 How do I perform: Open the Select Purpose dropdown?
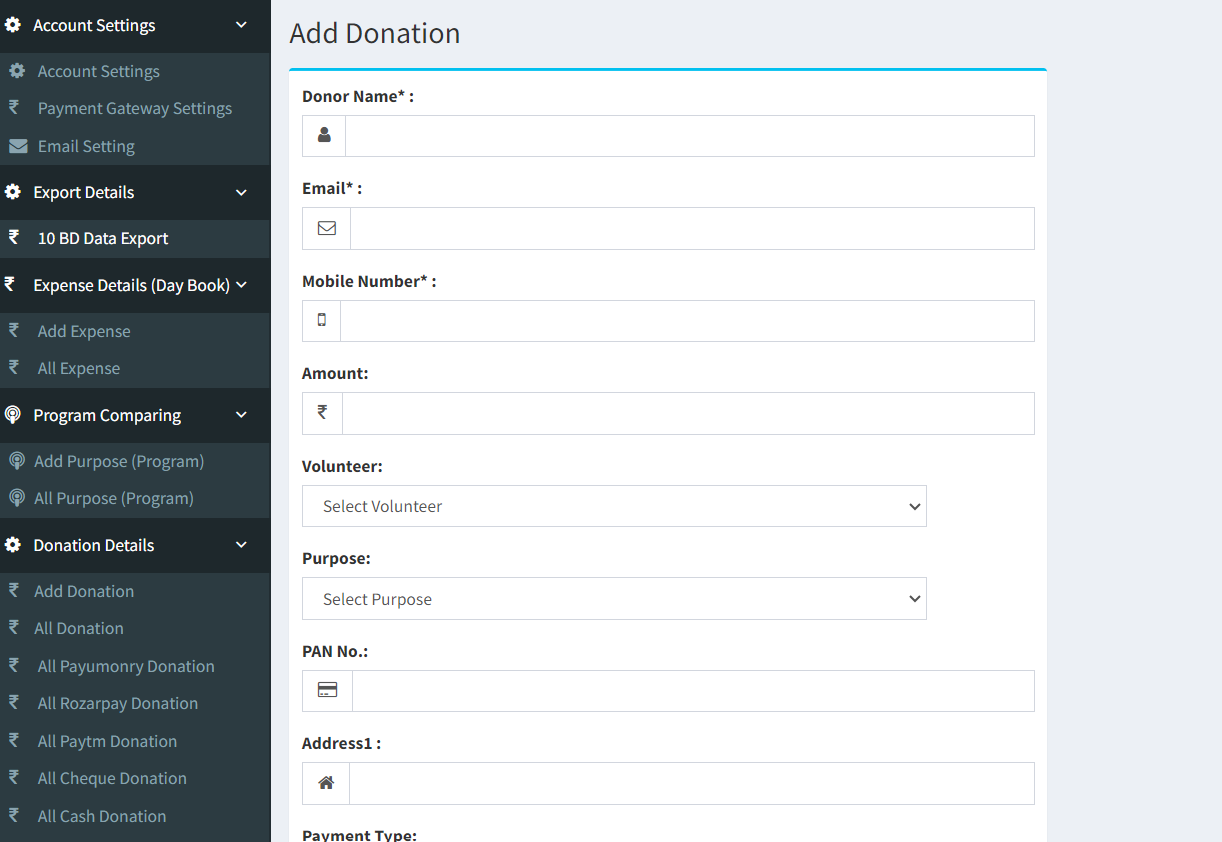[614, 599]
